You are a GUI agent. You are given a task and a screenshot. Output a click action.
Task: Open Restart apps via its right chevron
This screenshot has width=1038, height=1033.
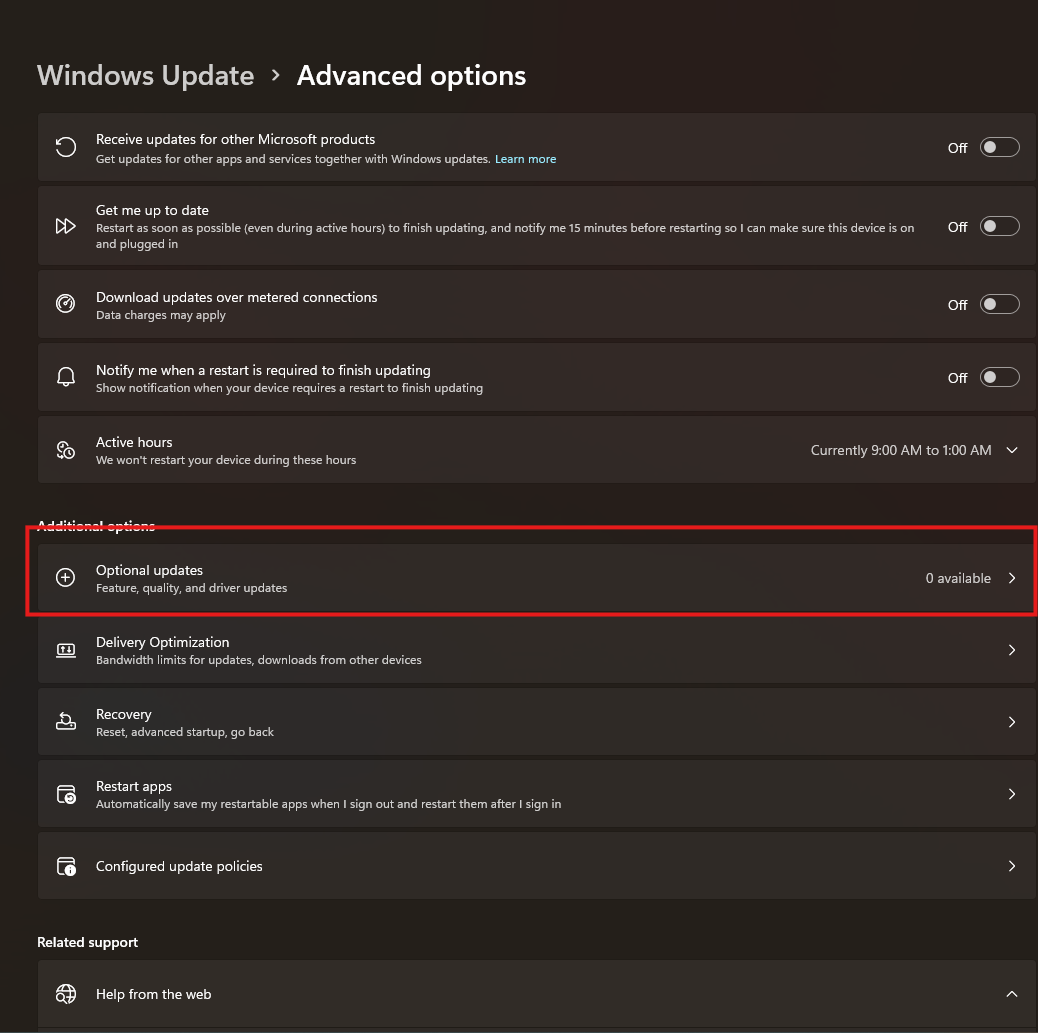[1012, 794]
